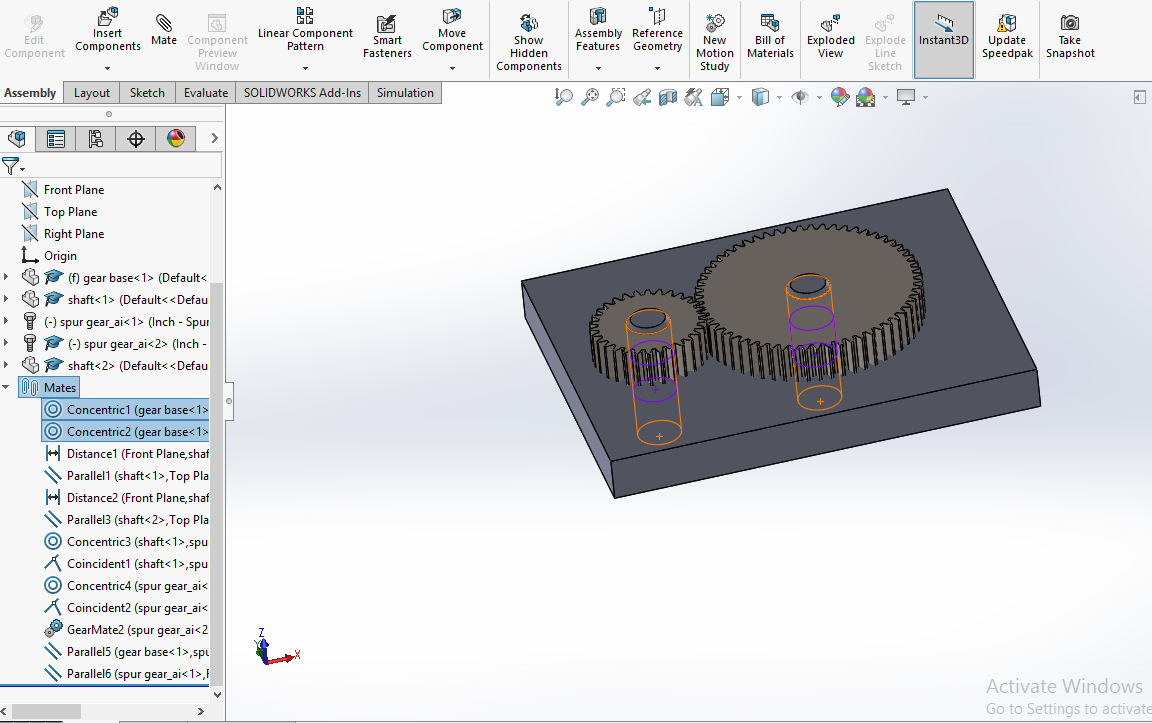
Task: Collapse the Mates folder in the tree
Action: click(x=7, y=388)
